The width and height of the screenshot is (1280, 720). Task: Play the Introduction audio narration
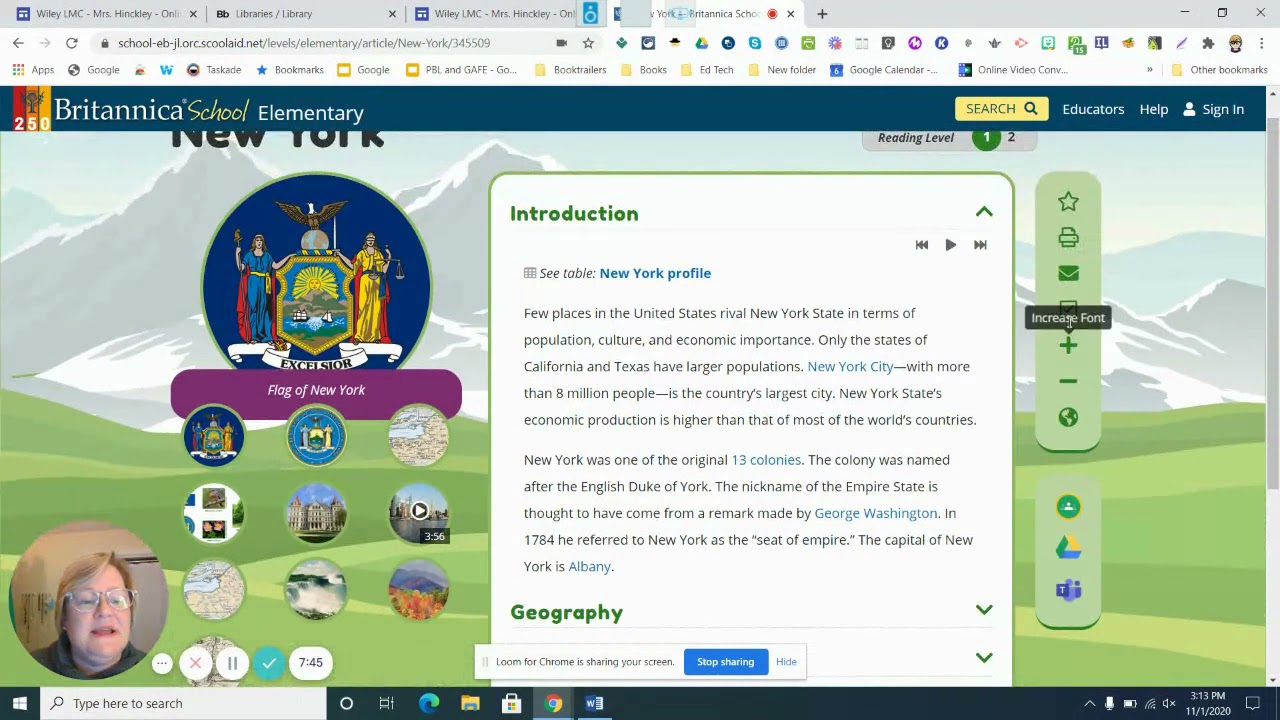click(x=950, y=245)
